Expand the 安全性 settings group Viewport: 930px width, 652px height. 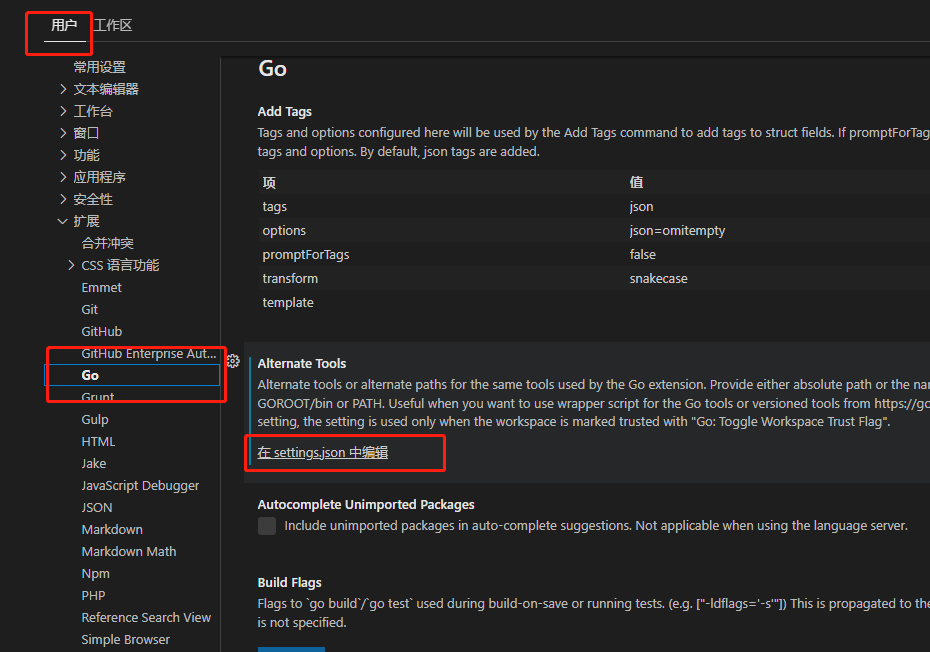64,199
